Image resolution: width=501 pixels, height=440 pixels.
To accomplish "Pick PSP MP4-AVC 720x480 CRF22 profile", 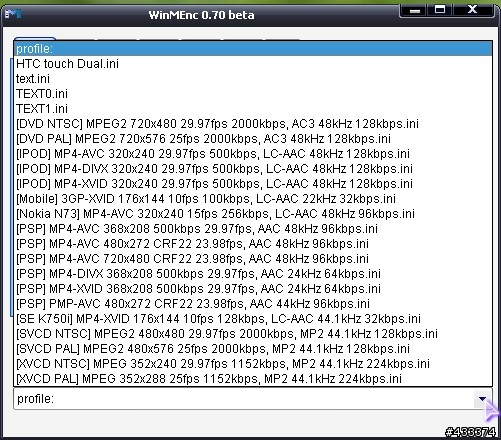I will [253, 259].
